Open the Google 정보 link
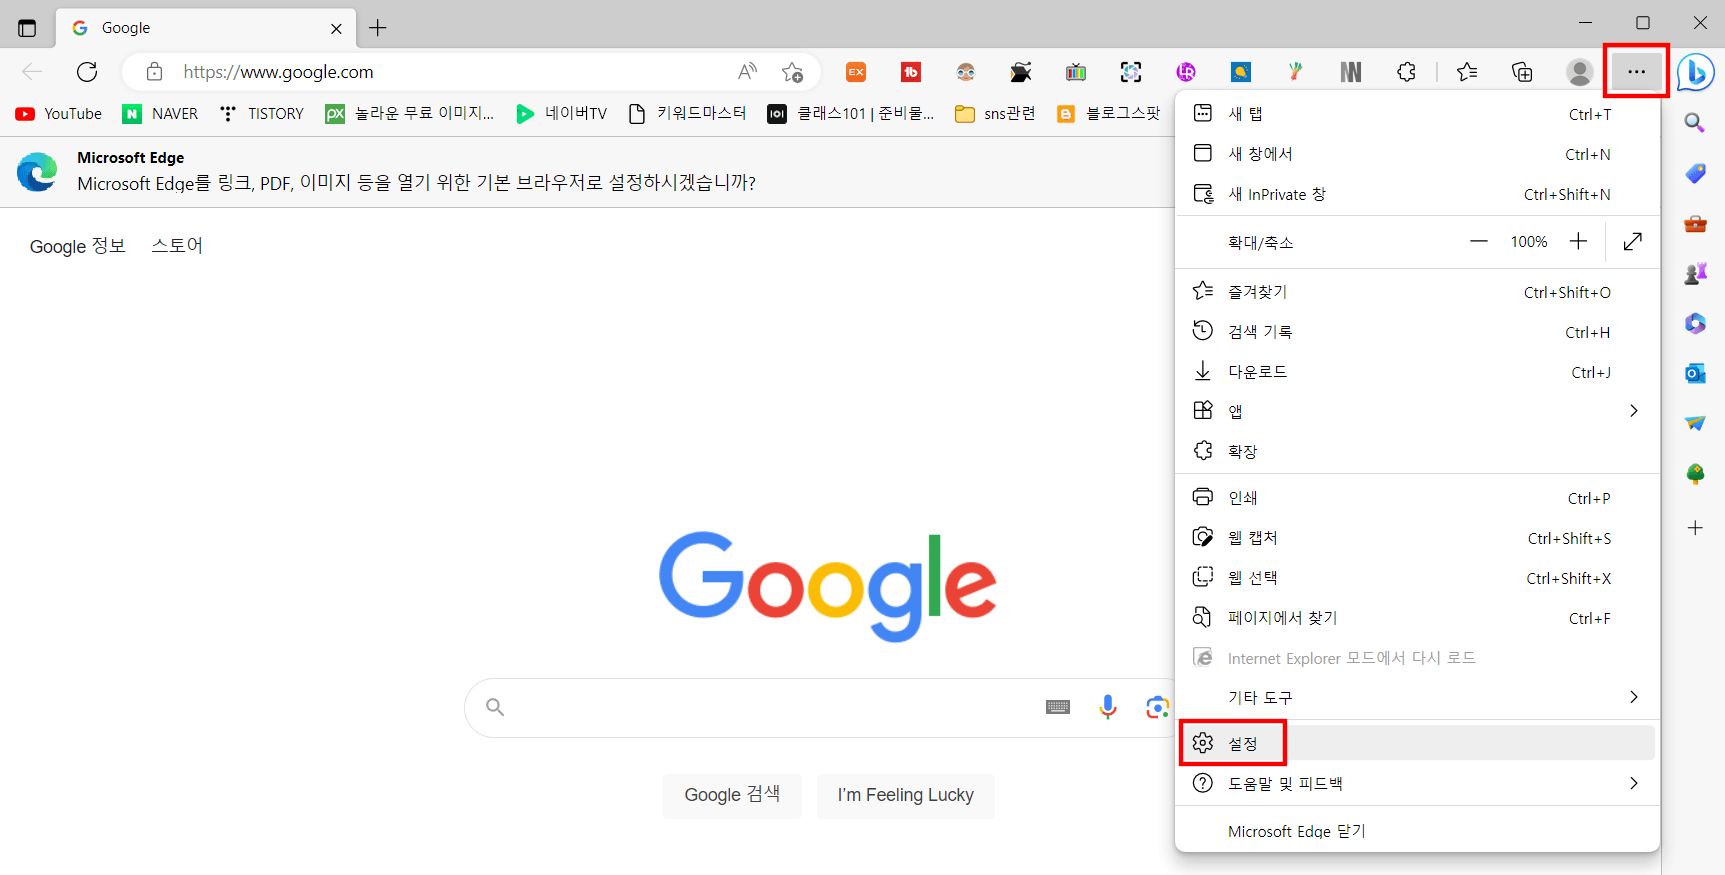The height and width of the screenshot is (875, 1725). pyautogui.click(x=78, y=246)
